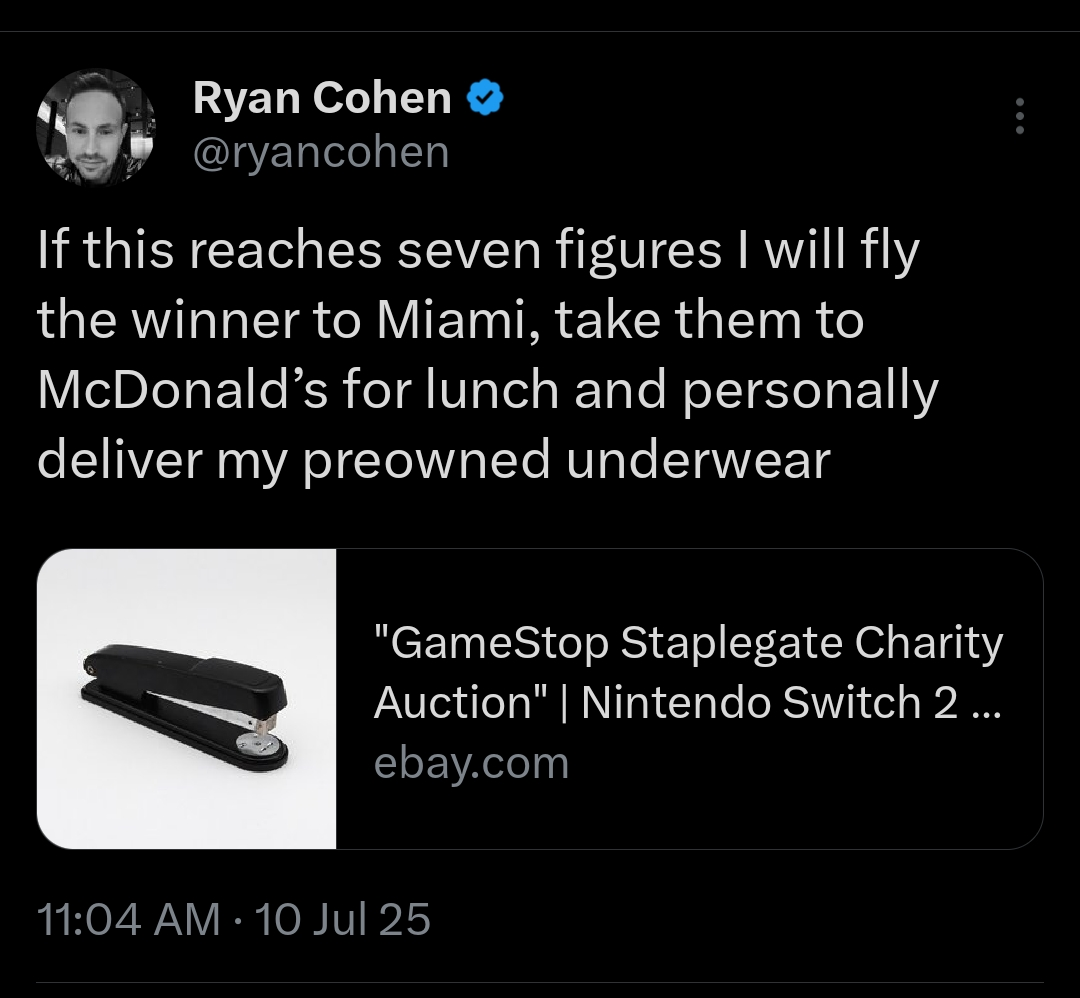Click the ebay.com domain label
Image resolution: width=1080 pixels, height=998 pixels.
[x=471, y=763]
